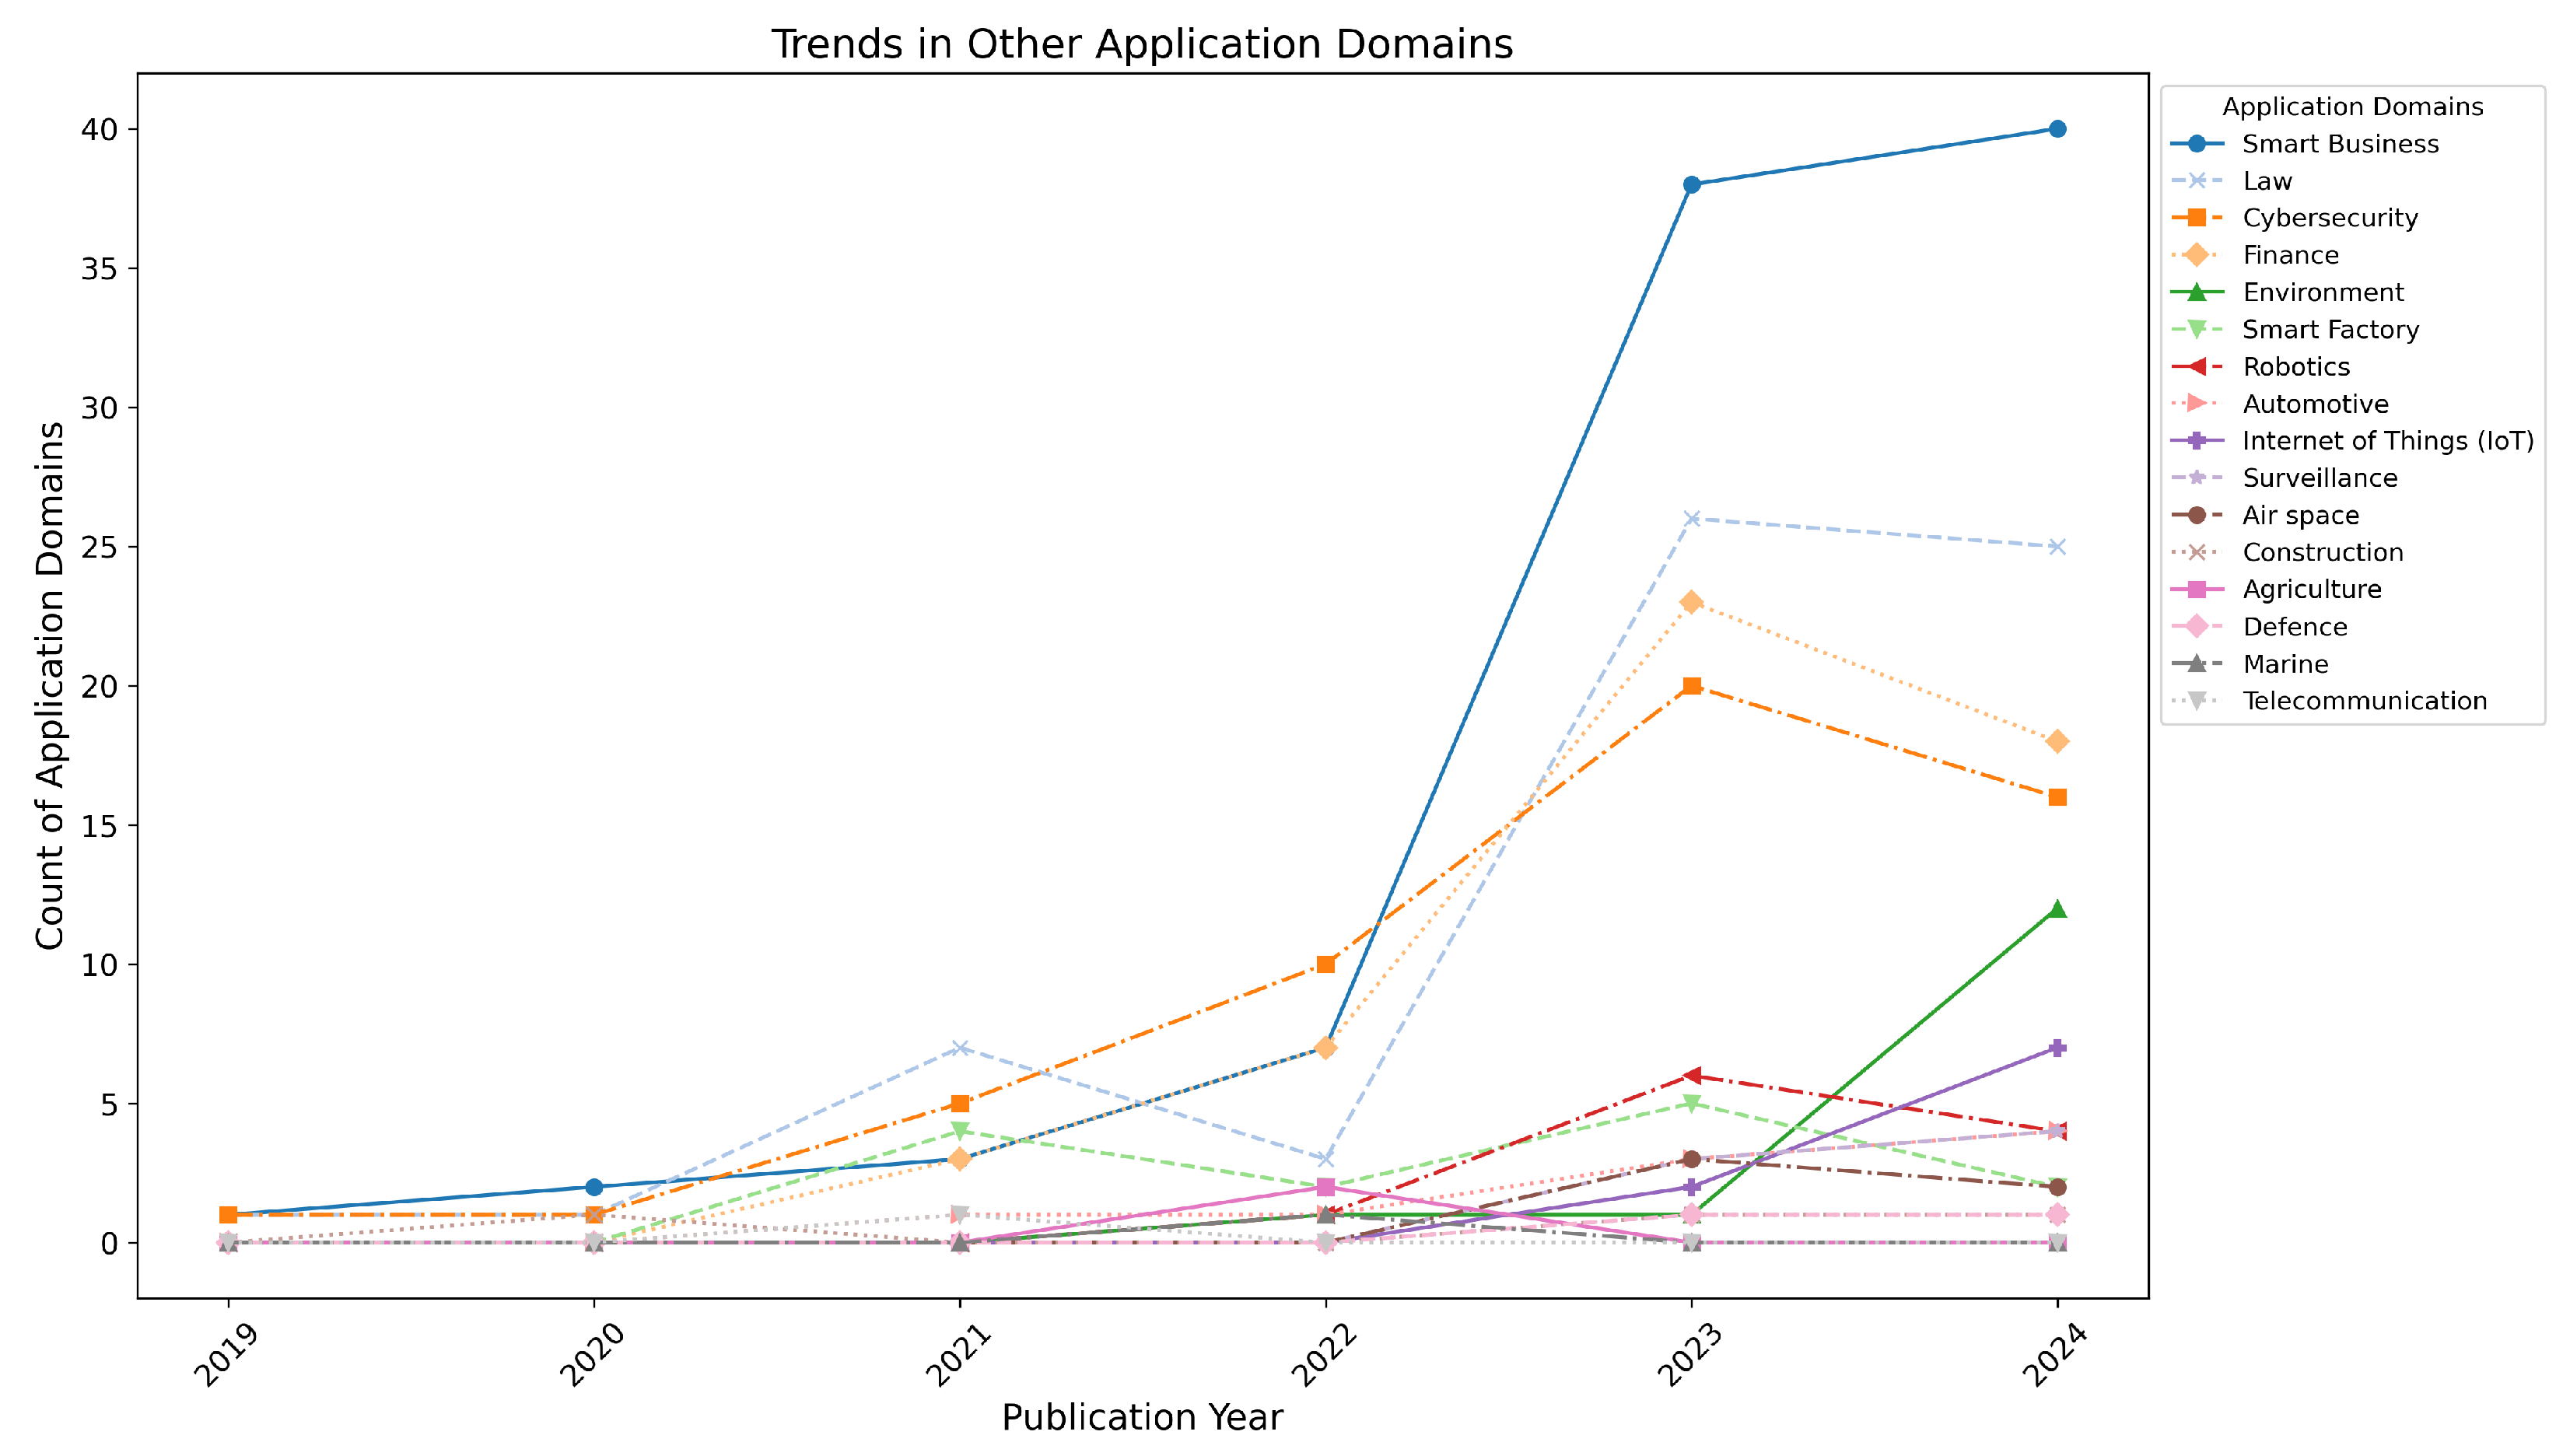Click the Telecommunication legend marker
Viewport: 2570px width, 1456px height.
pos(2196,701)
